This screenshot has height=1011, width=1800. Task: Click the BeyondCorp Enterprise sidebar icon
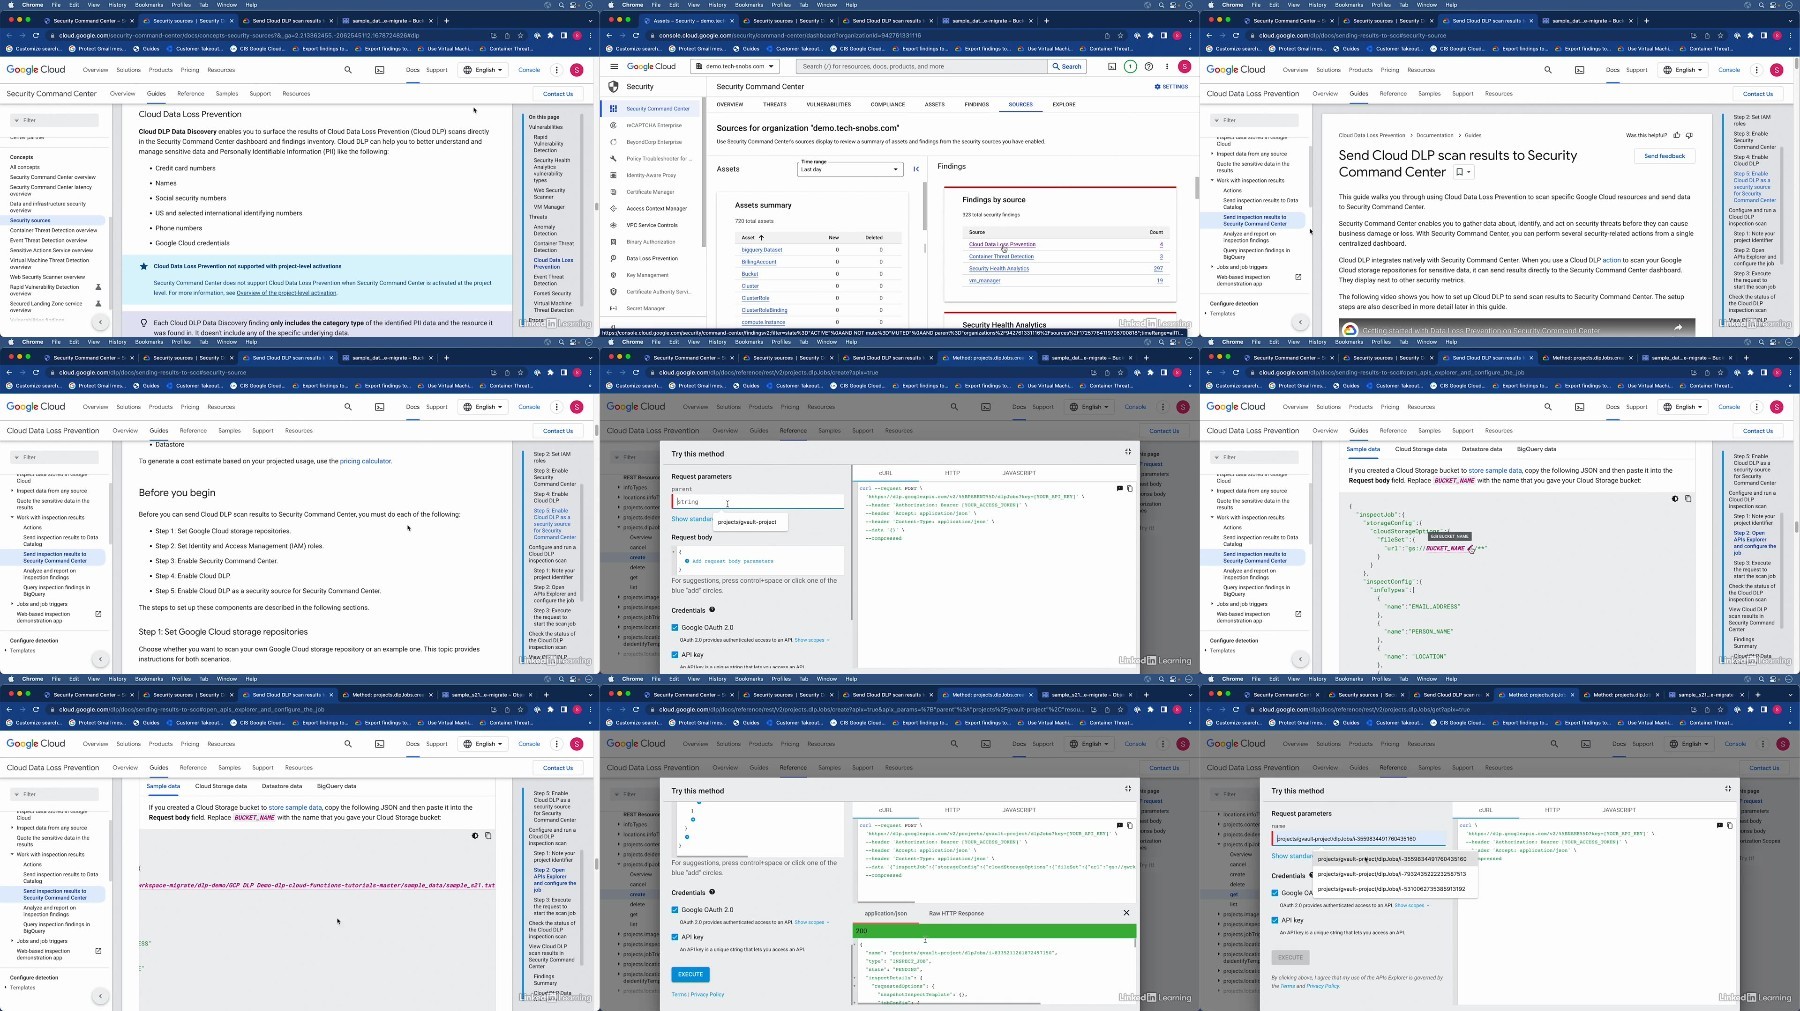tap(613, 142)
